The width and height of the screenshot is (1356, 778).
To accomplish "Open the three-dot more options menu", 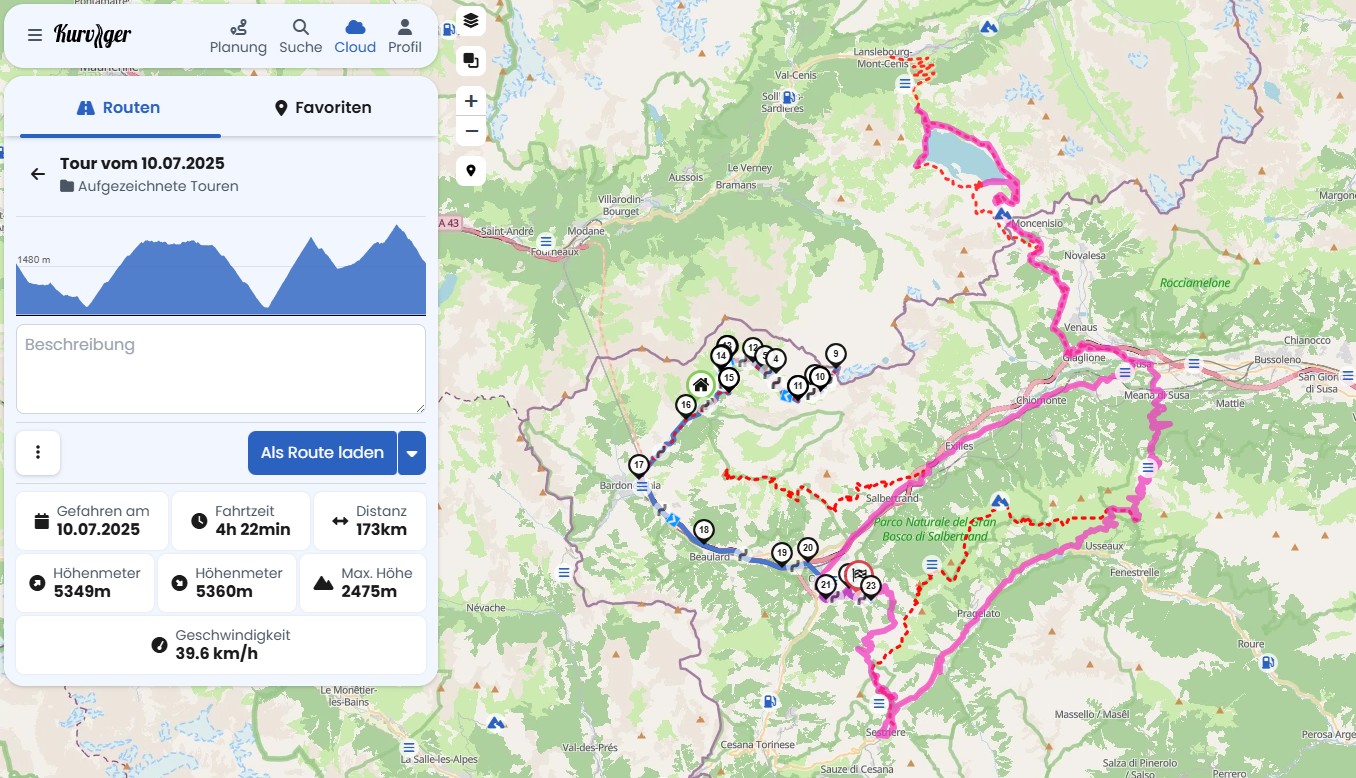I will pyautogui.click(x=38, y=452).
